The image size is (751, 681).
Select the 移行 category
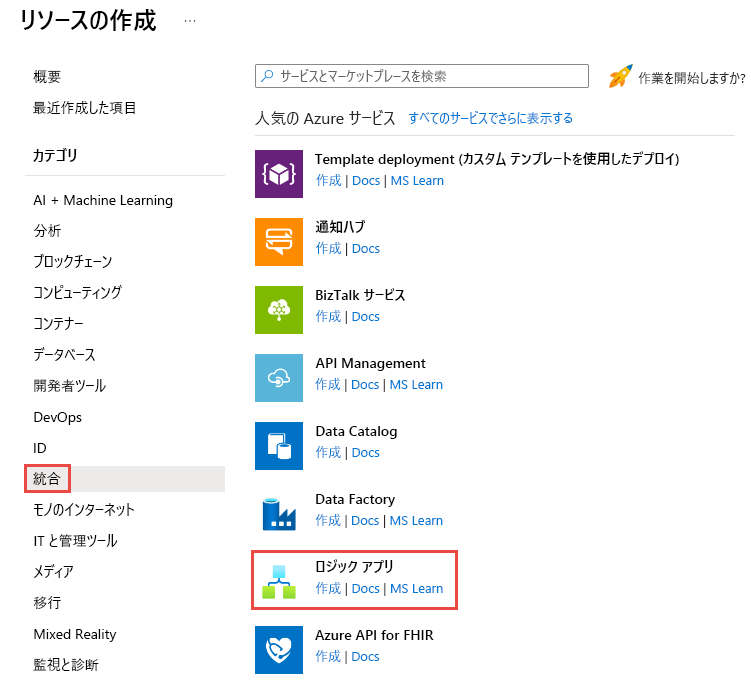[47, 603]
